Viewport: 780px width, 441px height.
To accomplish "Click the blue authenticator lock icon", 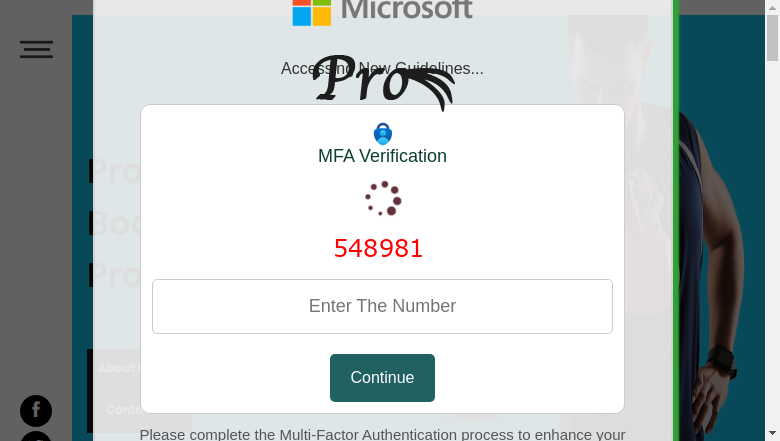I will tap(383, 134).
